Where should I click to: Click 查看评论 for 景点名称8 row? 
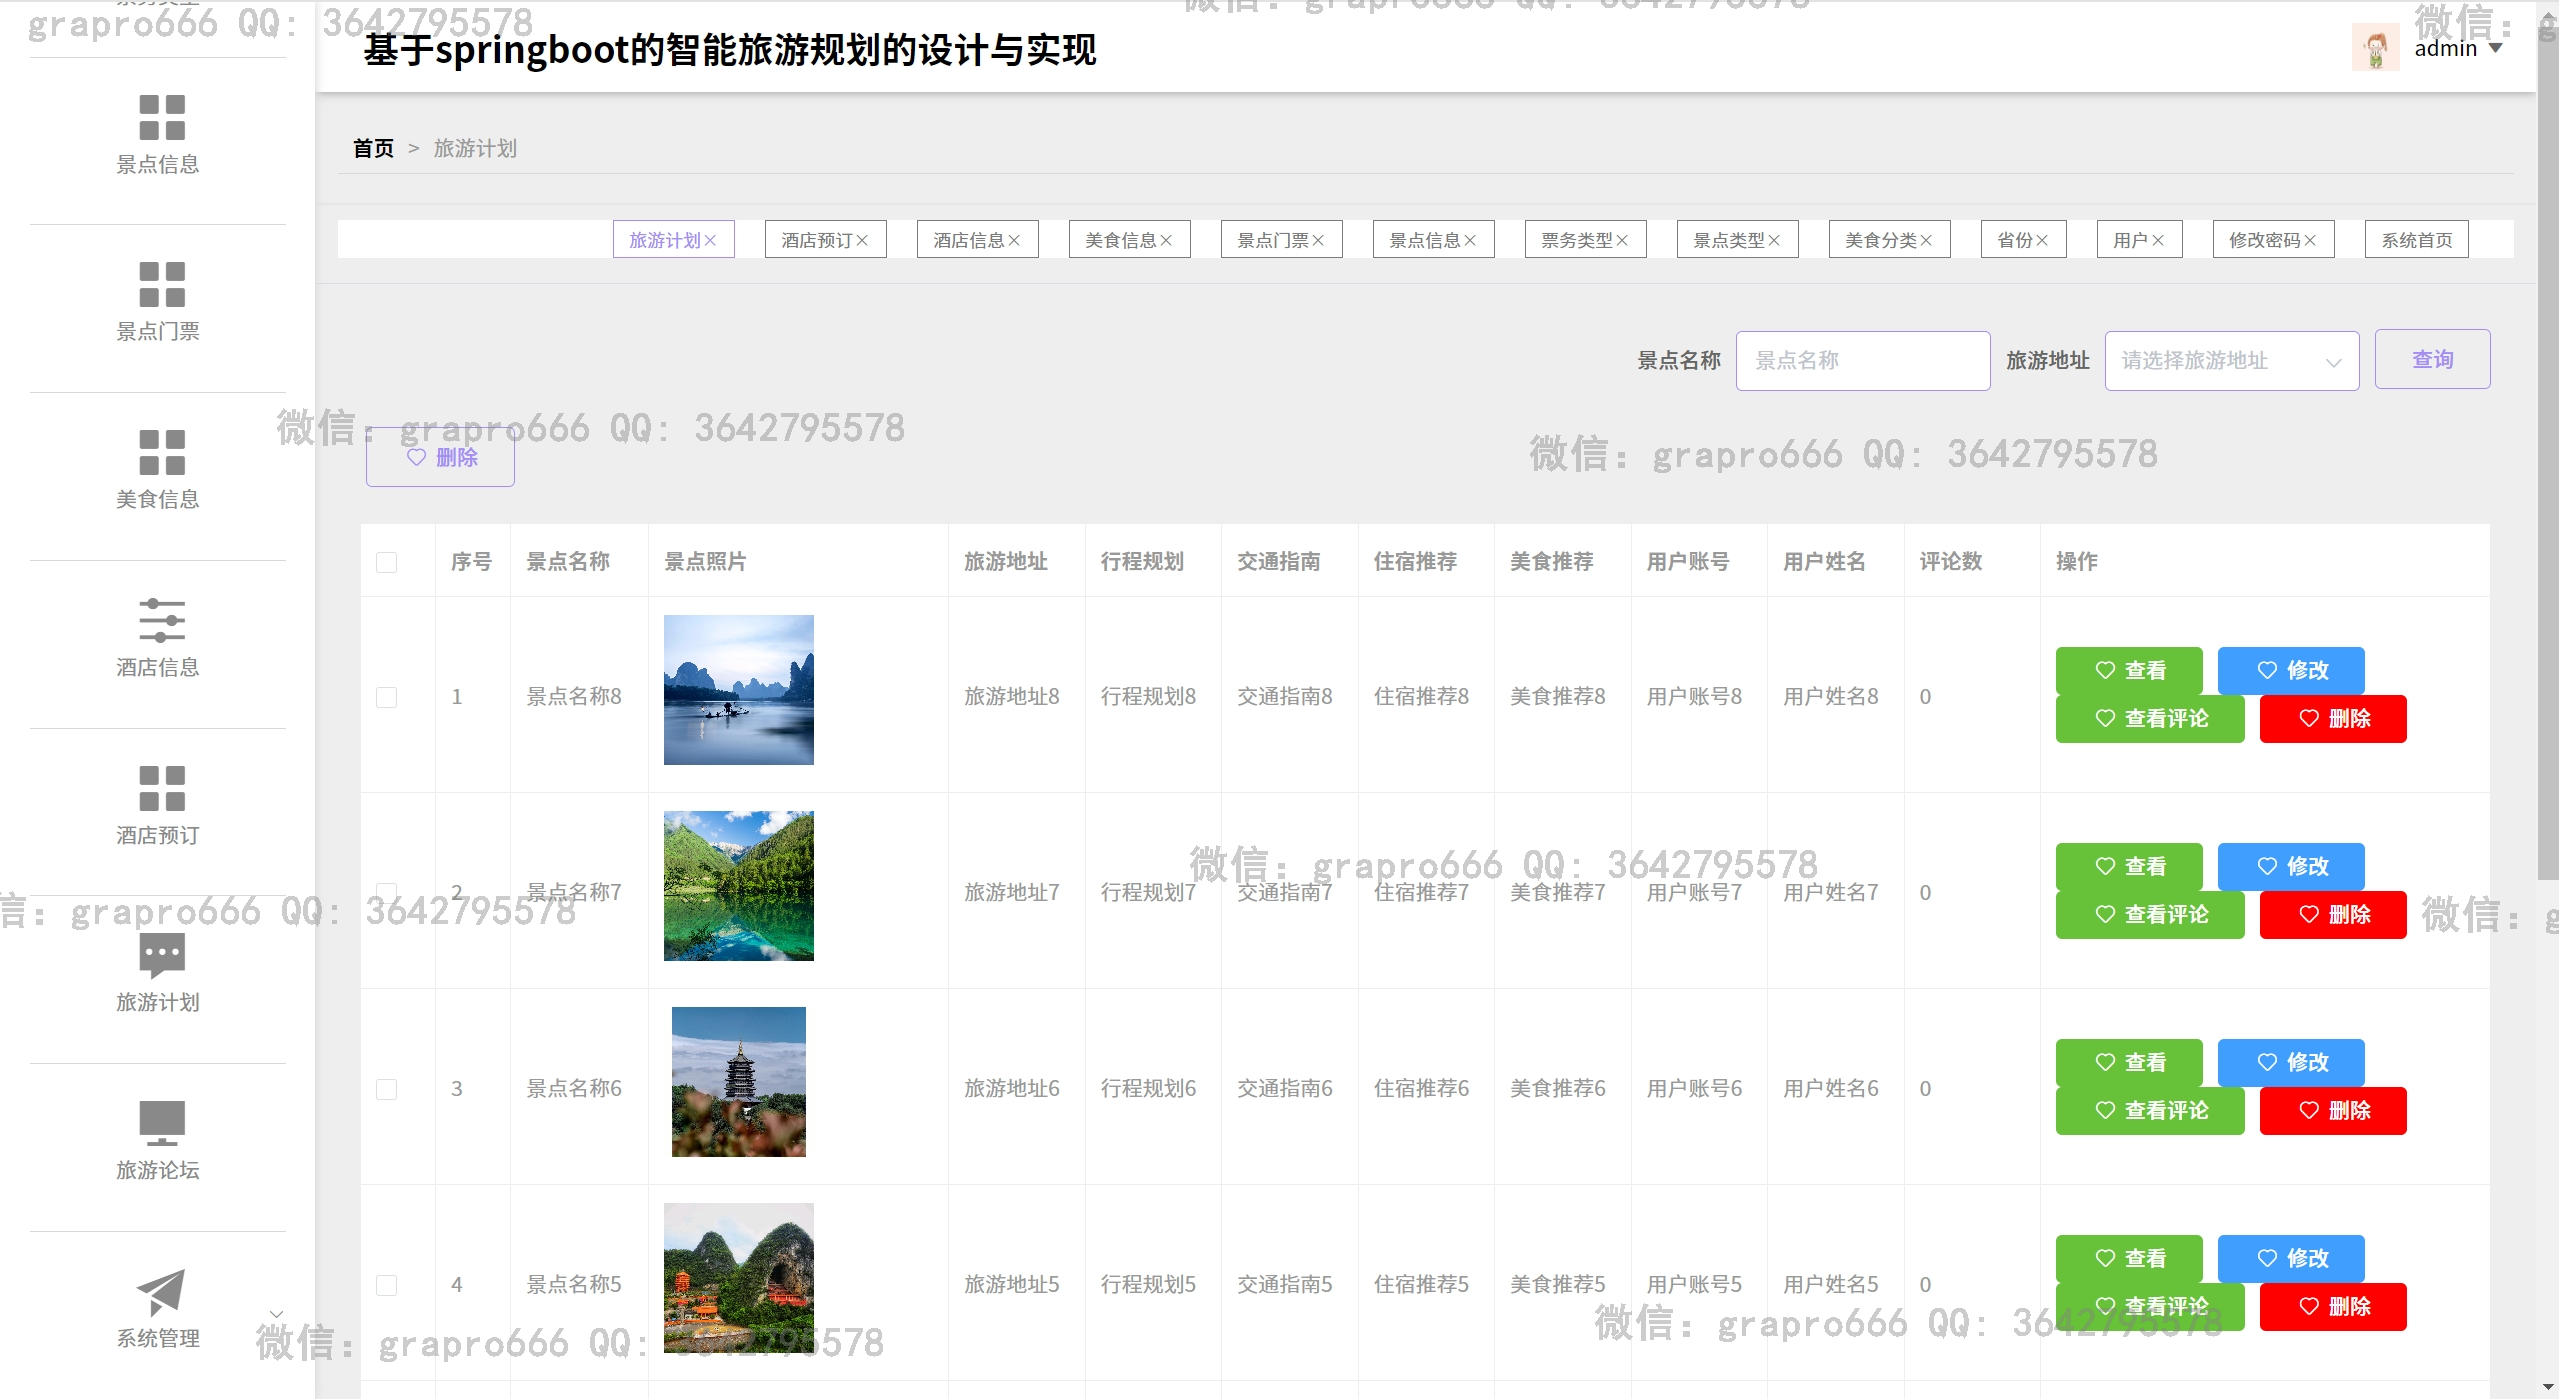(x=2149, y=719)
